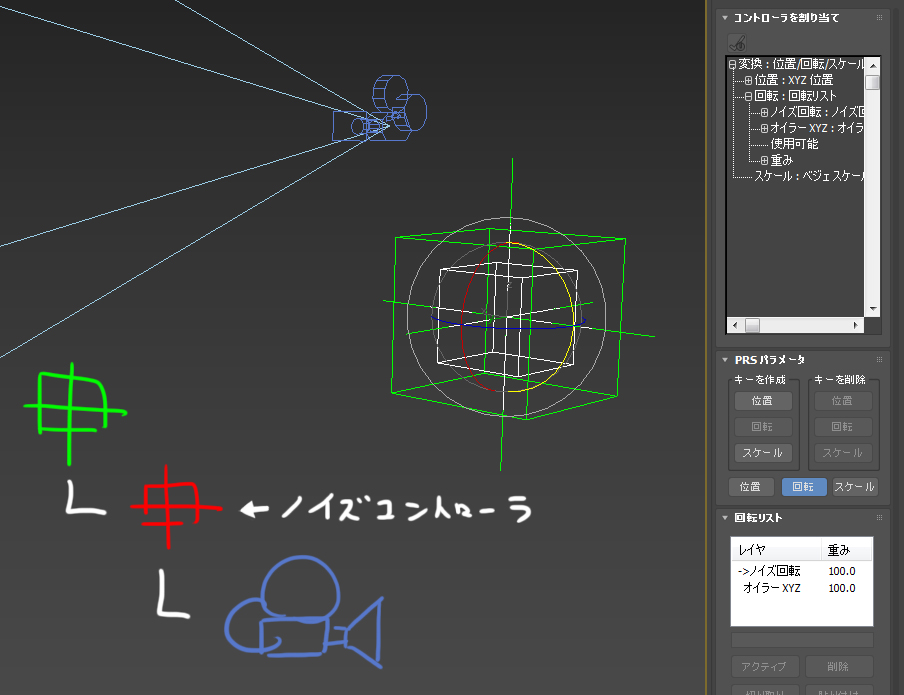904x695 pixels.
Task: Click the tree horizontal scroll-right arrow
Action: click(856, 325)
